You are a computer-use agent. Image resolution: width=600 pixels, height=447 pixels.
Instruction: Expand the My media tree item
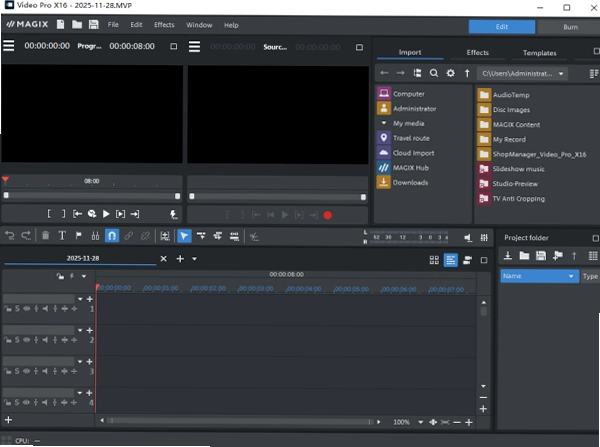click(384, 123)
